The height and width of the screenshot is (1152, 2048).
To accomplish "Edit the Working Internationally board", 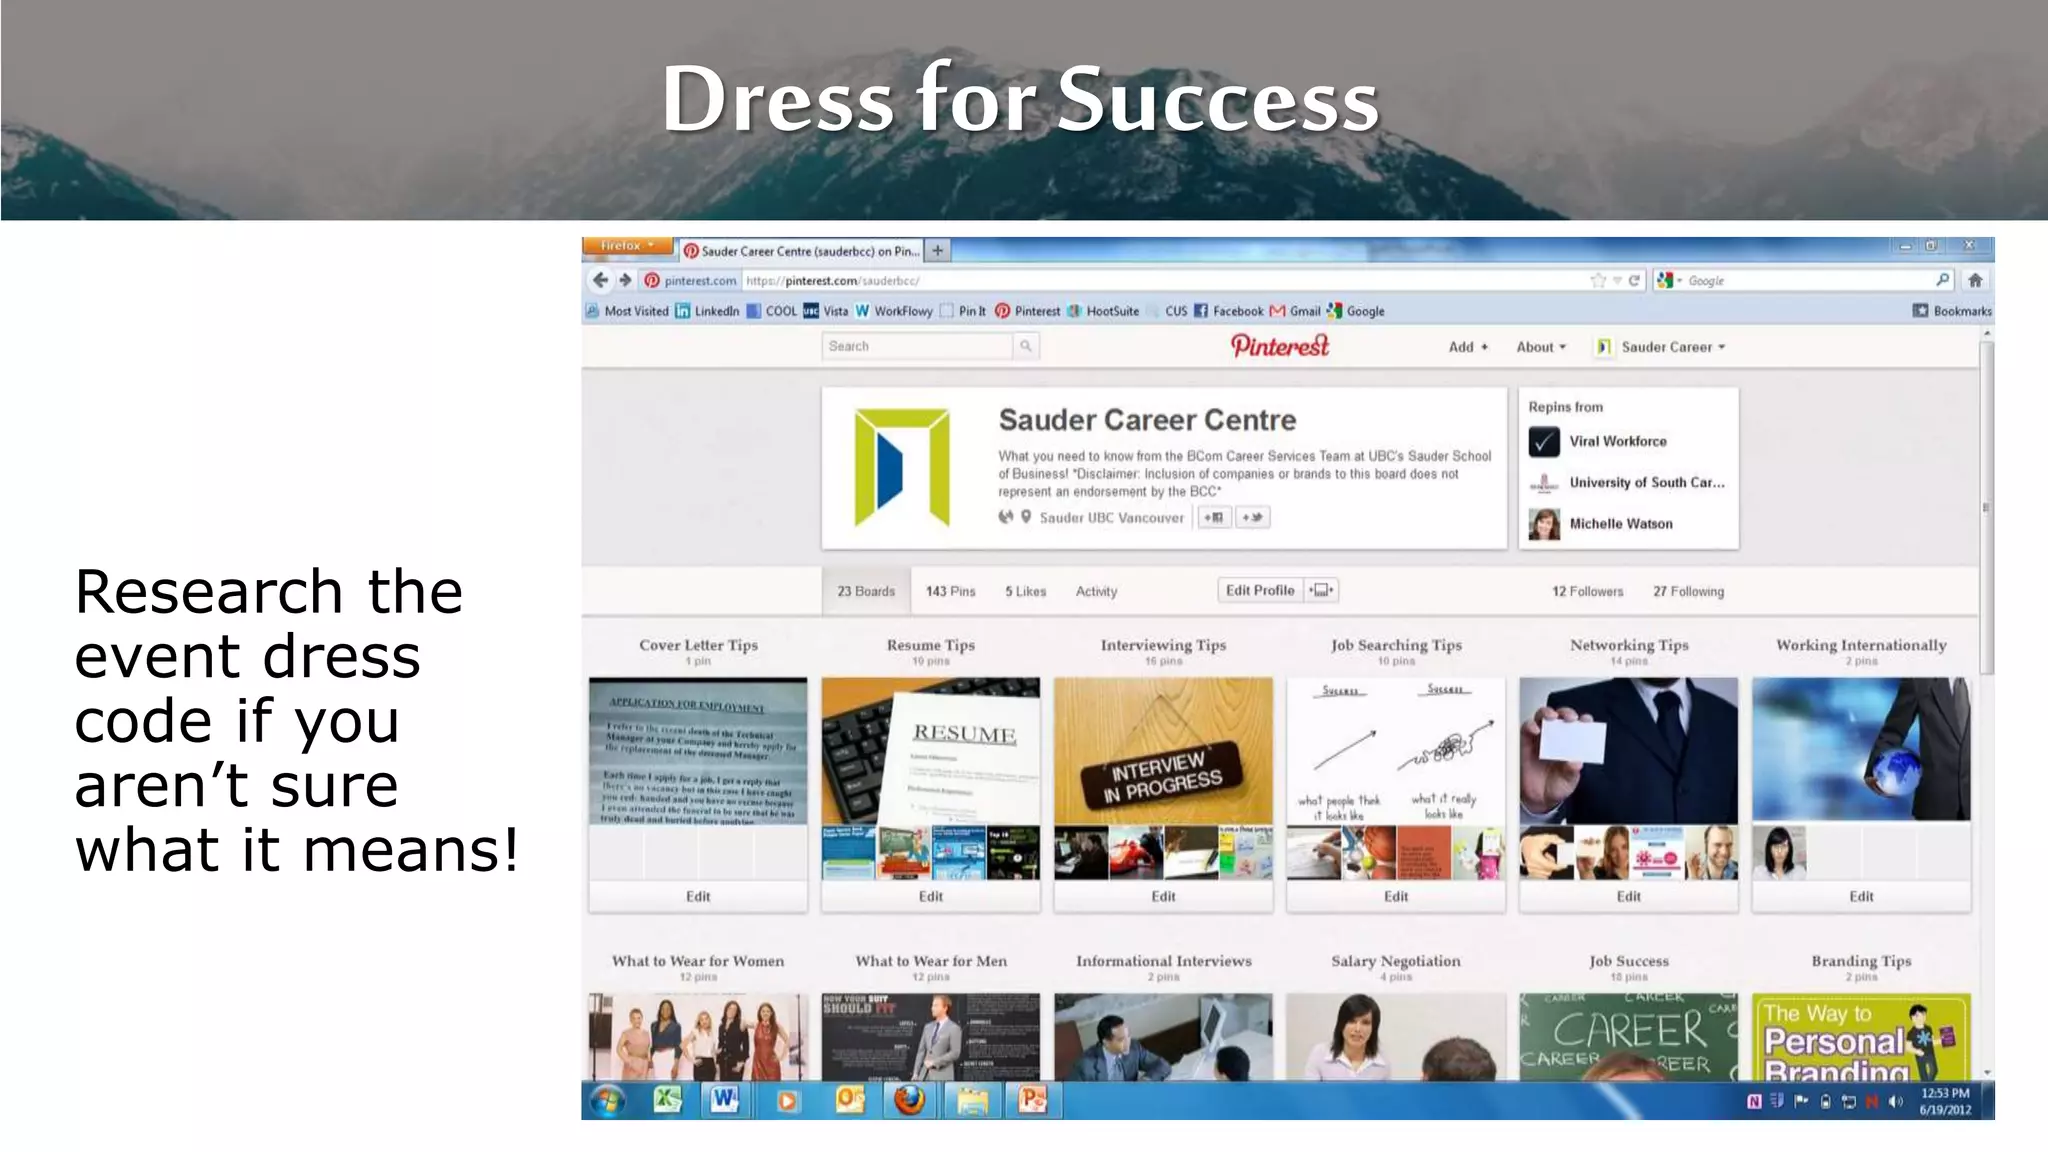I will click(x=1861, y=896).
